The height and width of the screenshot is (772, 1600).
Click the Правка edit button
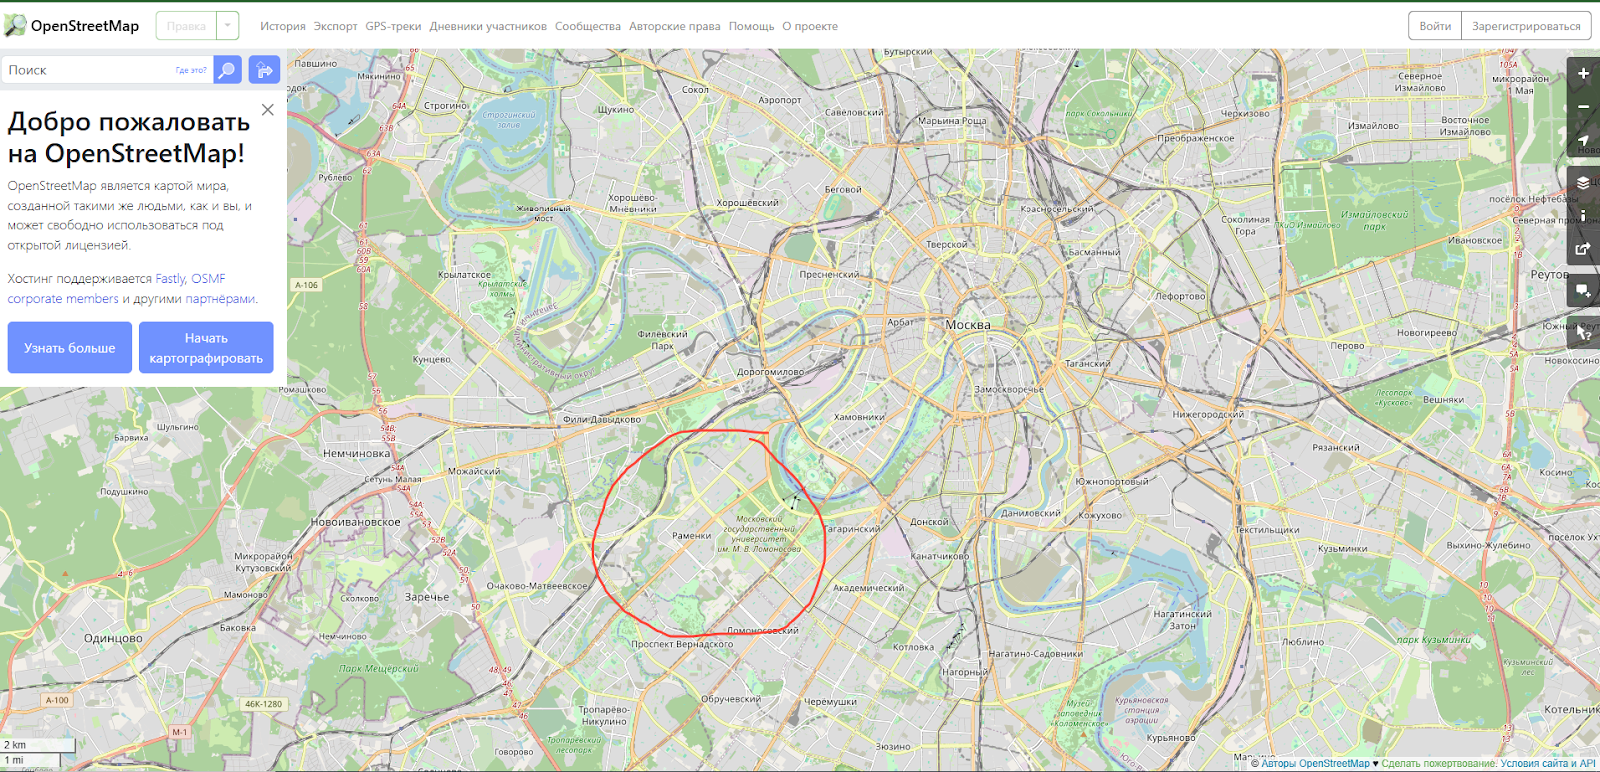(187, 26)
